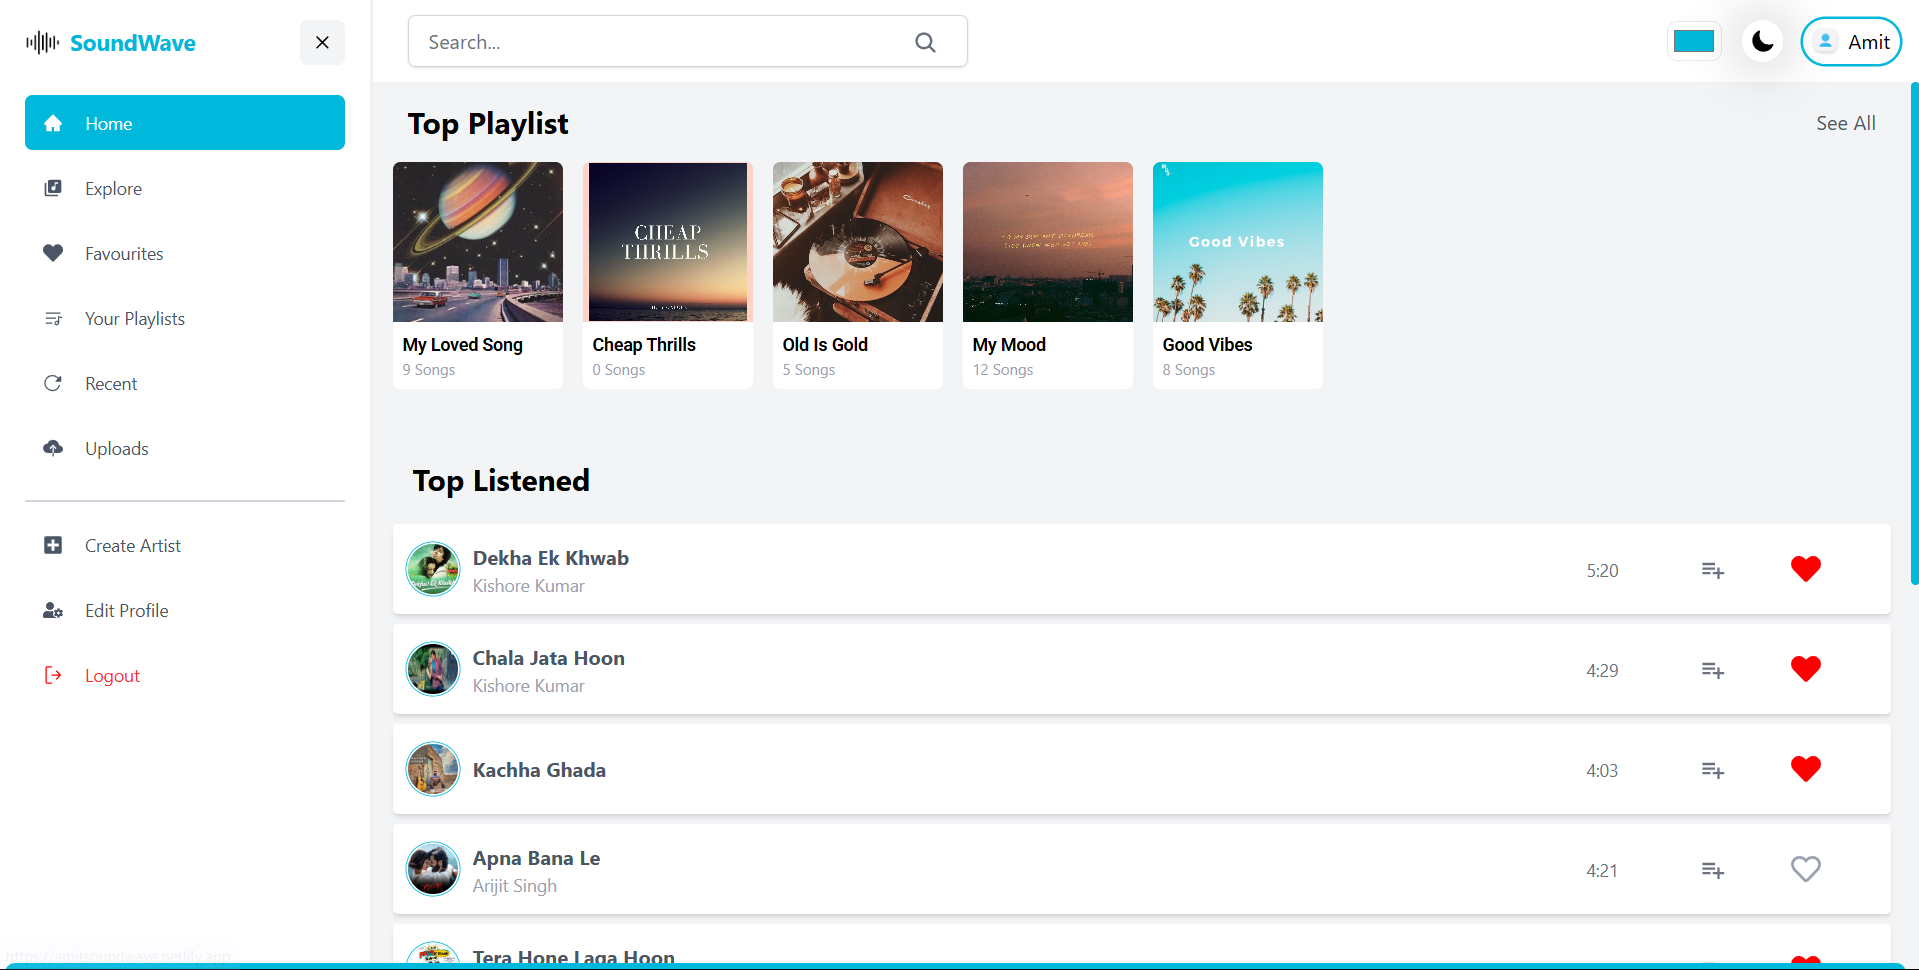The height and width of the screenshot is (970, 1919).
Task: View Recent songs
Action: [x=185, y=383]
